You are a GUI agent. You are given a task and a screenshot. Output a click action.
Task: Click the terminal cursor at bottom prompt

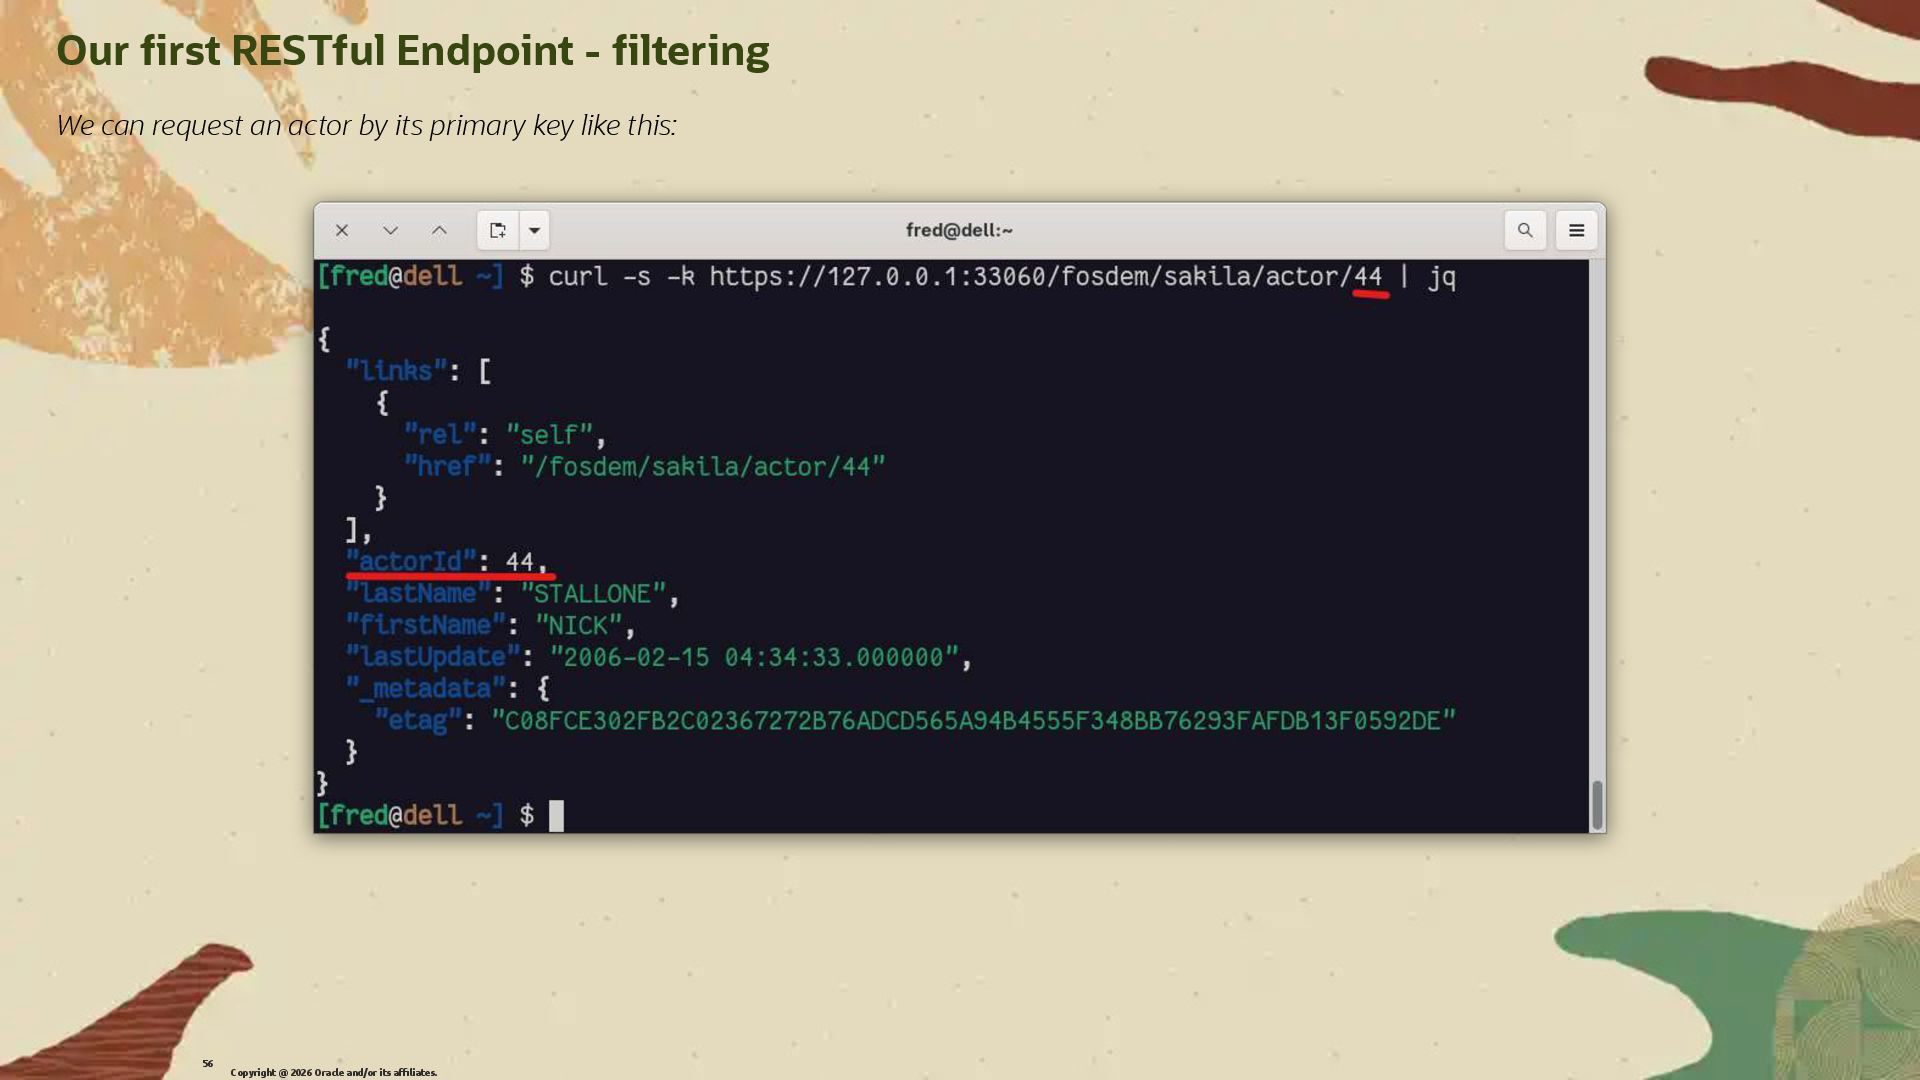point(556,816)
